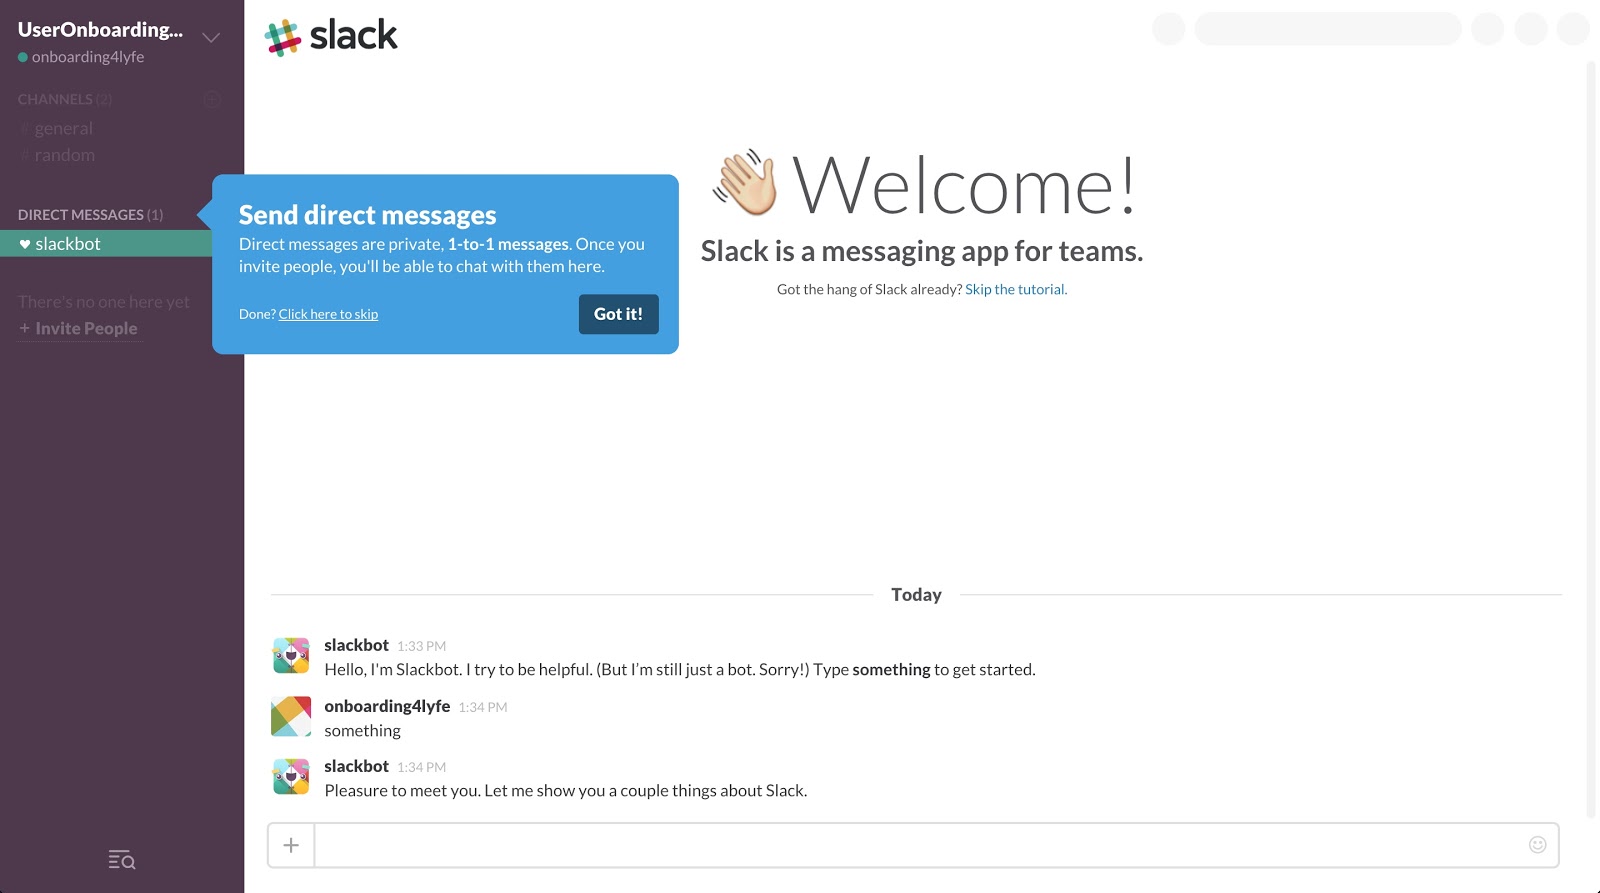Open the quick switcher search icon
The width and height of the screenshot is (1600, 893).
coord(121,860)
